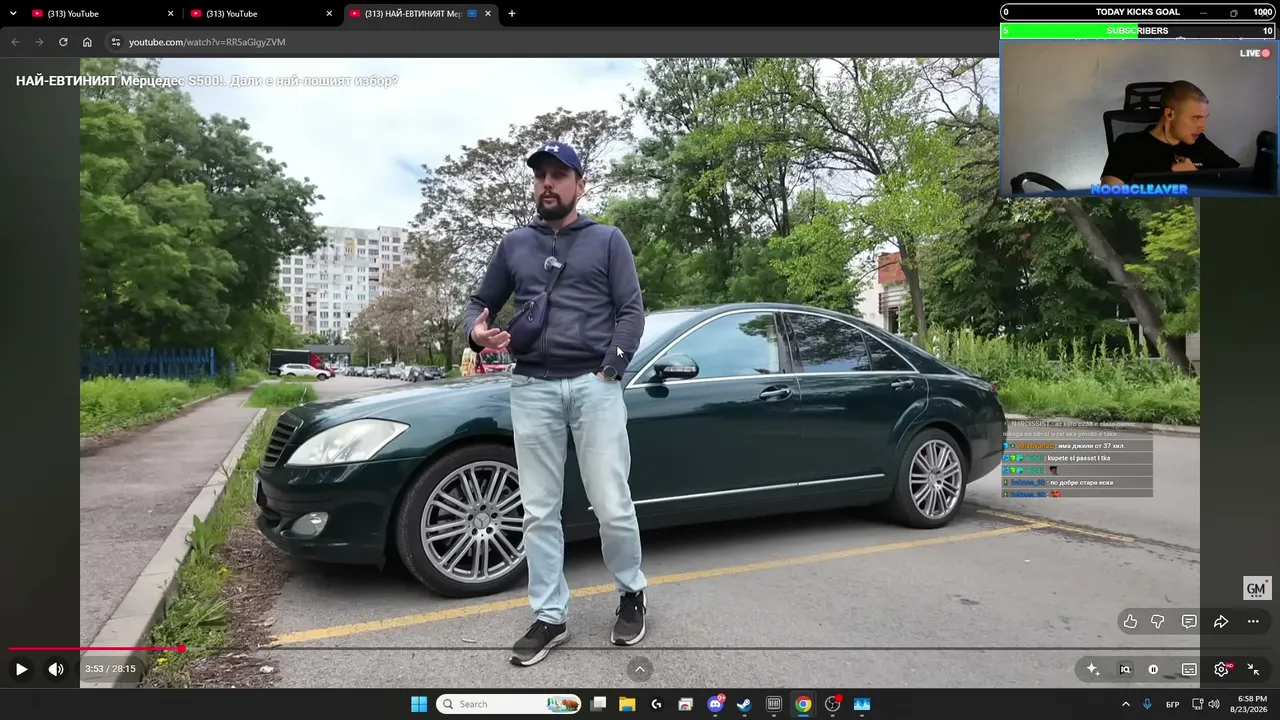Click the chat message "kupete si passat i tka"
The width and height of the screenshot is (1280, 720).
(x=1081, y=458)
